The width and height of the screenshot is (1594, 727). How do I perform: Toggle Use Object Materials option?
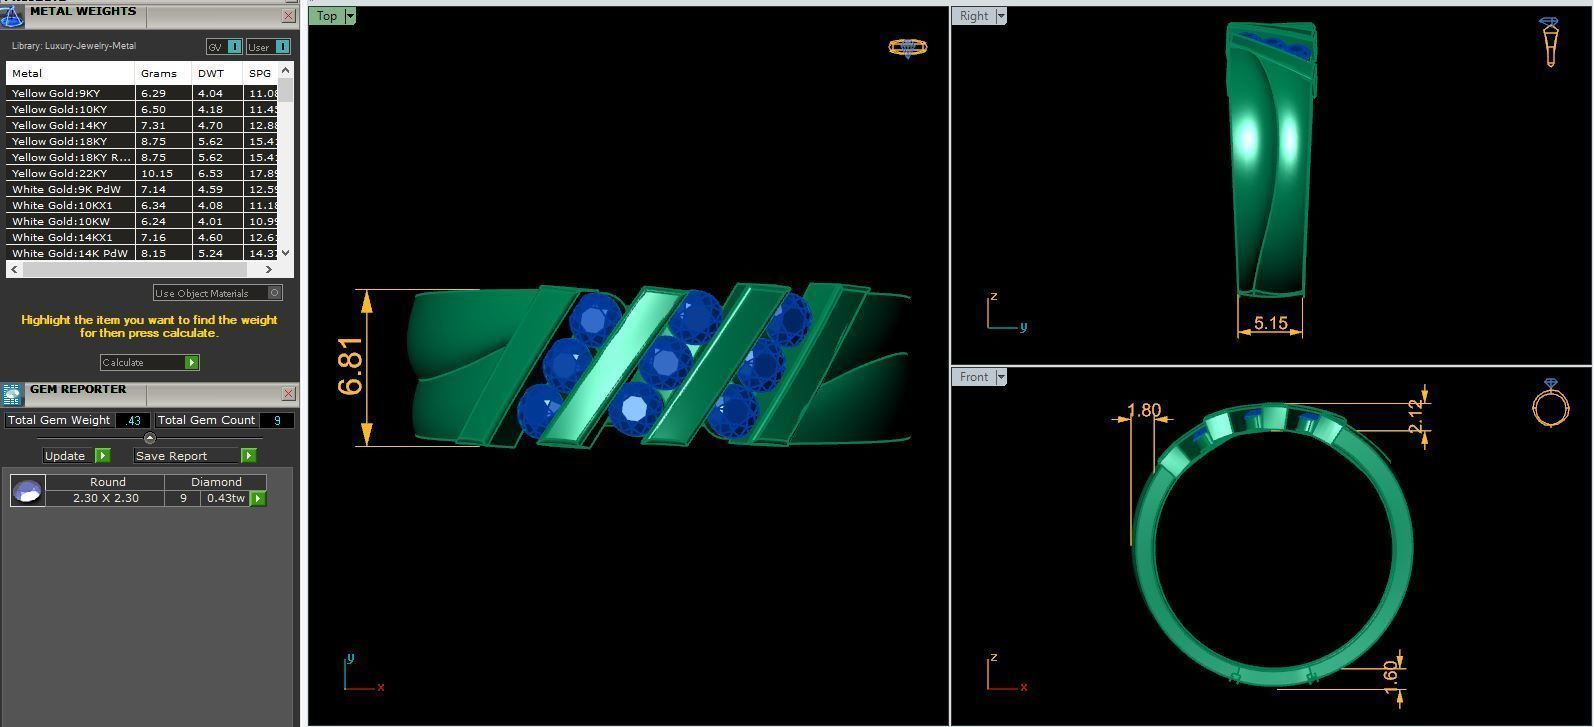[x=218, y=293]
